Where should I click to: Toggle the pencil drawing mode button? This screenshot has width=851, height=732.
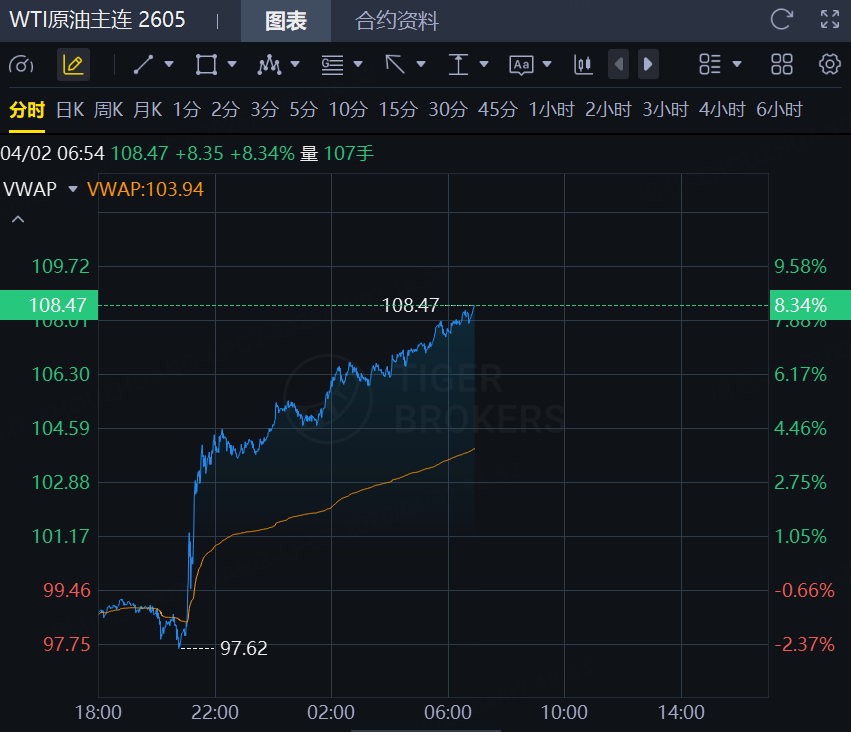point(73,65)
